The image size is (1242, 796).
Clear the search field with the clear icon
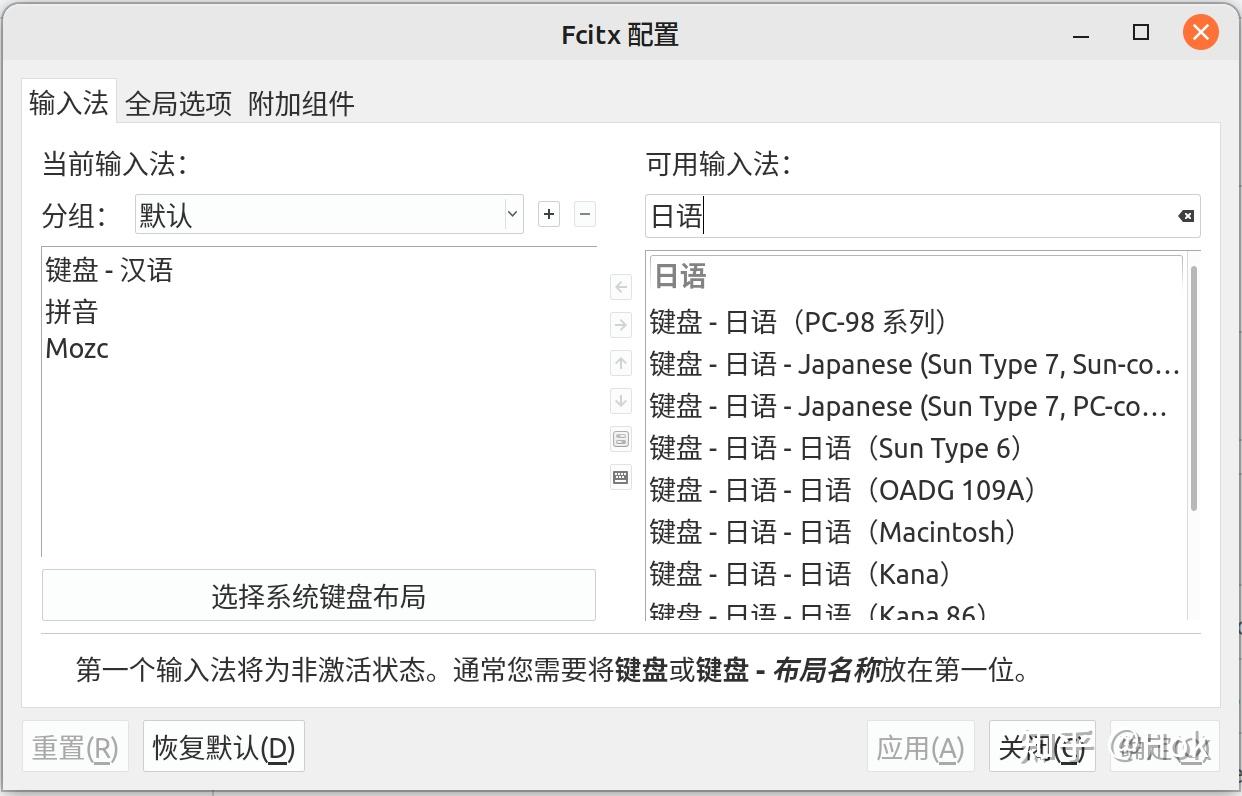point(1186,216)
